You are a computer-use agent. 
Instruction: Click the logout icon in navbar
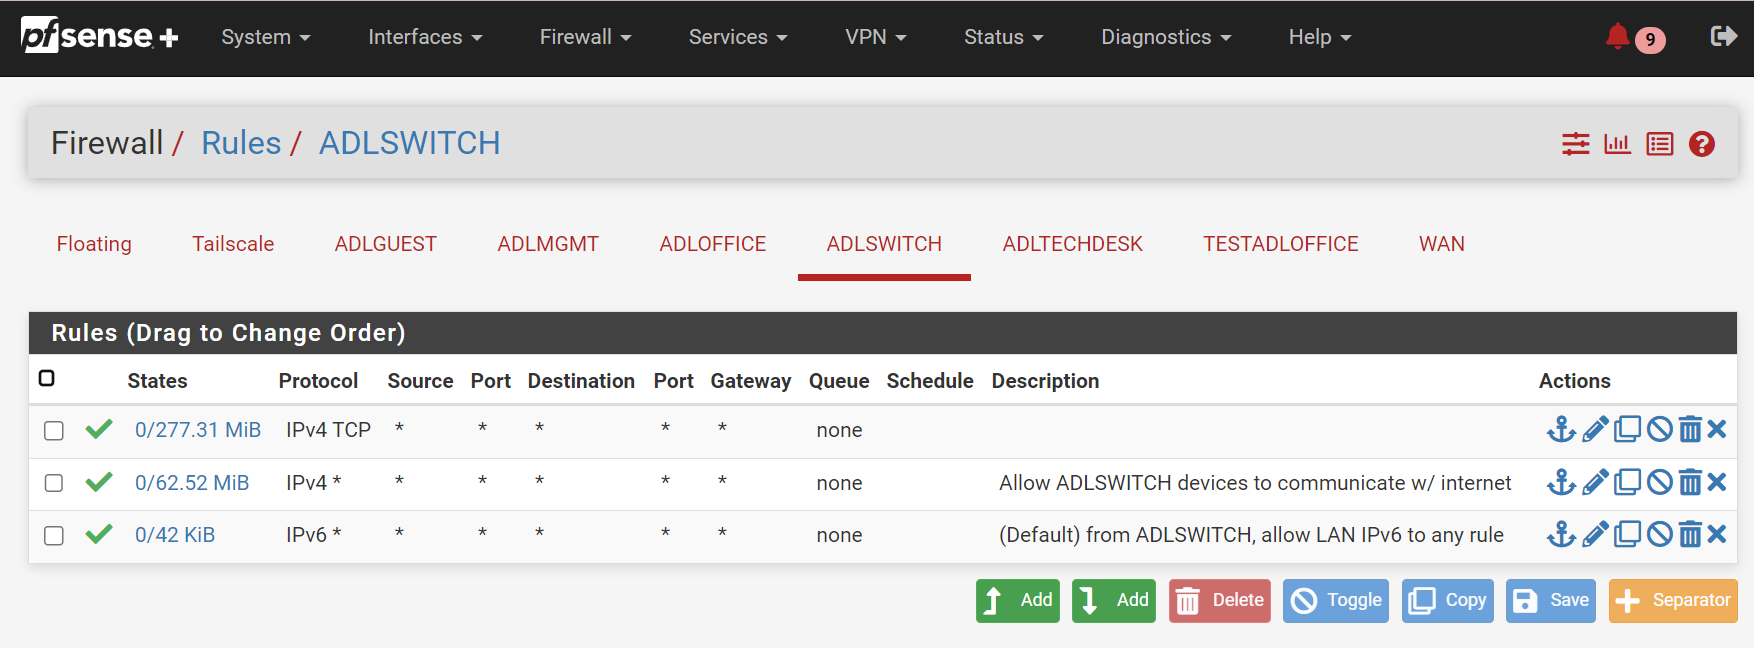click(1723, 37)
